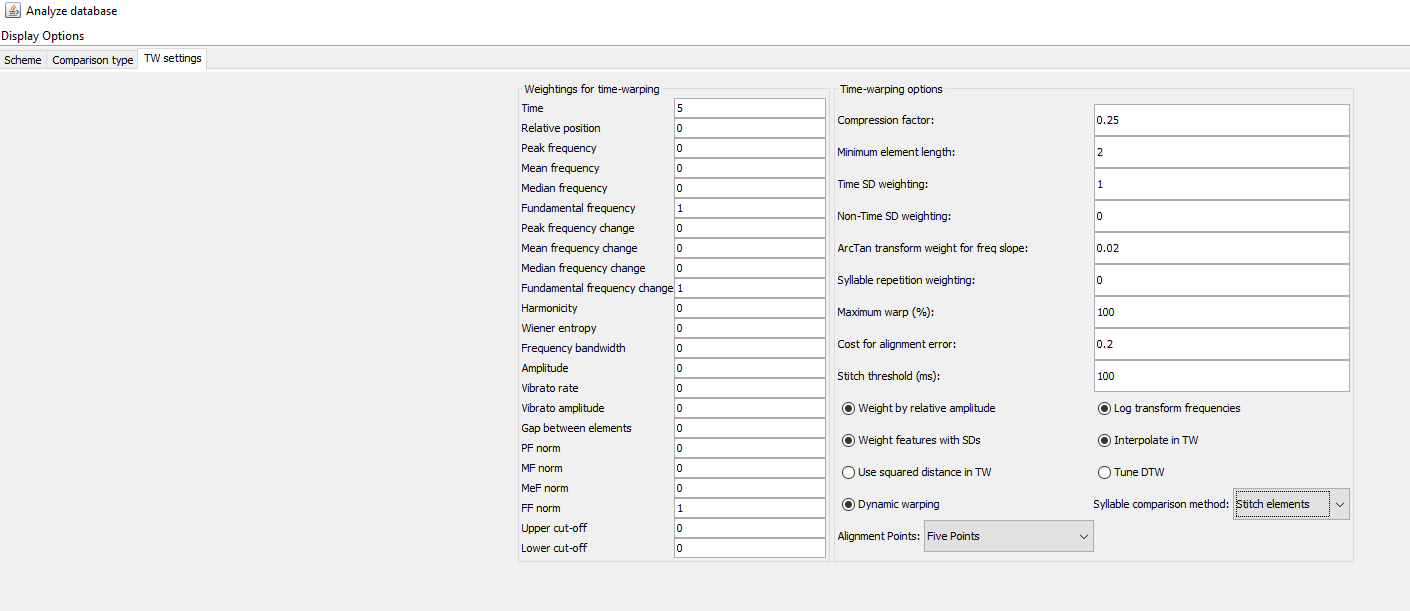Click the Compression factor input field
This screenshot has height=611, width=1410.
(x=1221, y=120)
